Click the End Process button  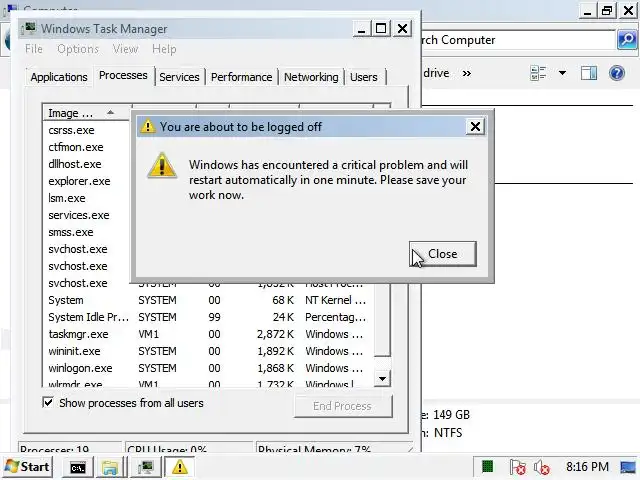coord(342,406)
